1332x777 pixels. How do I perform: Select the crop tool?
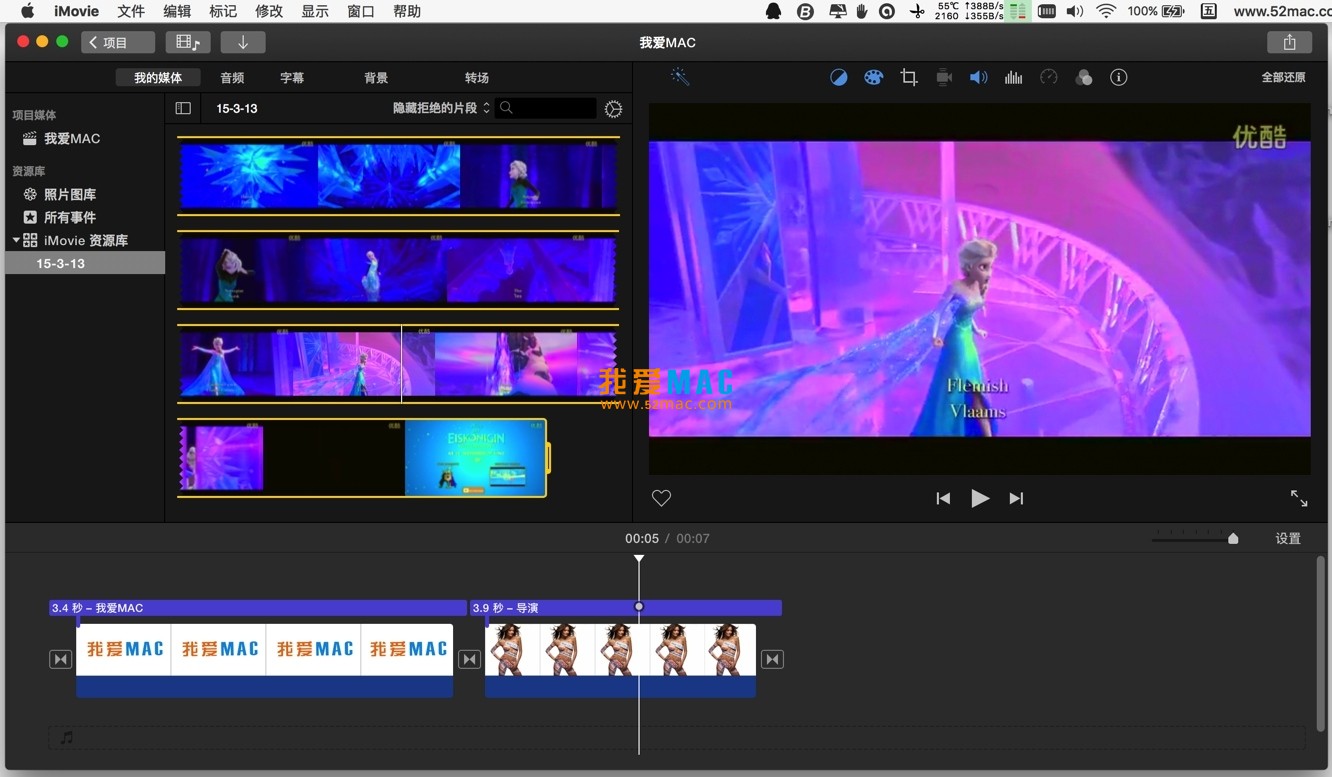pos(909,77)
